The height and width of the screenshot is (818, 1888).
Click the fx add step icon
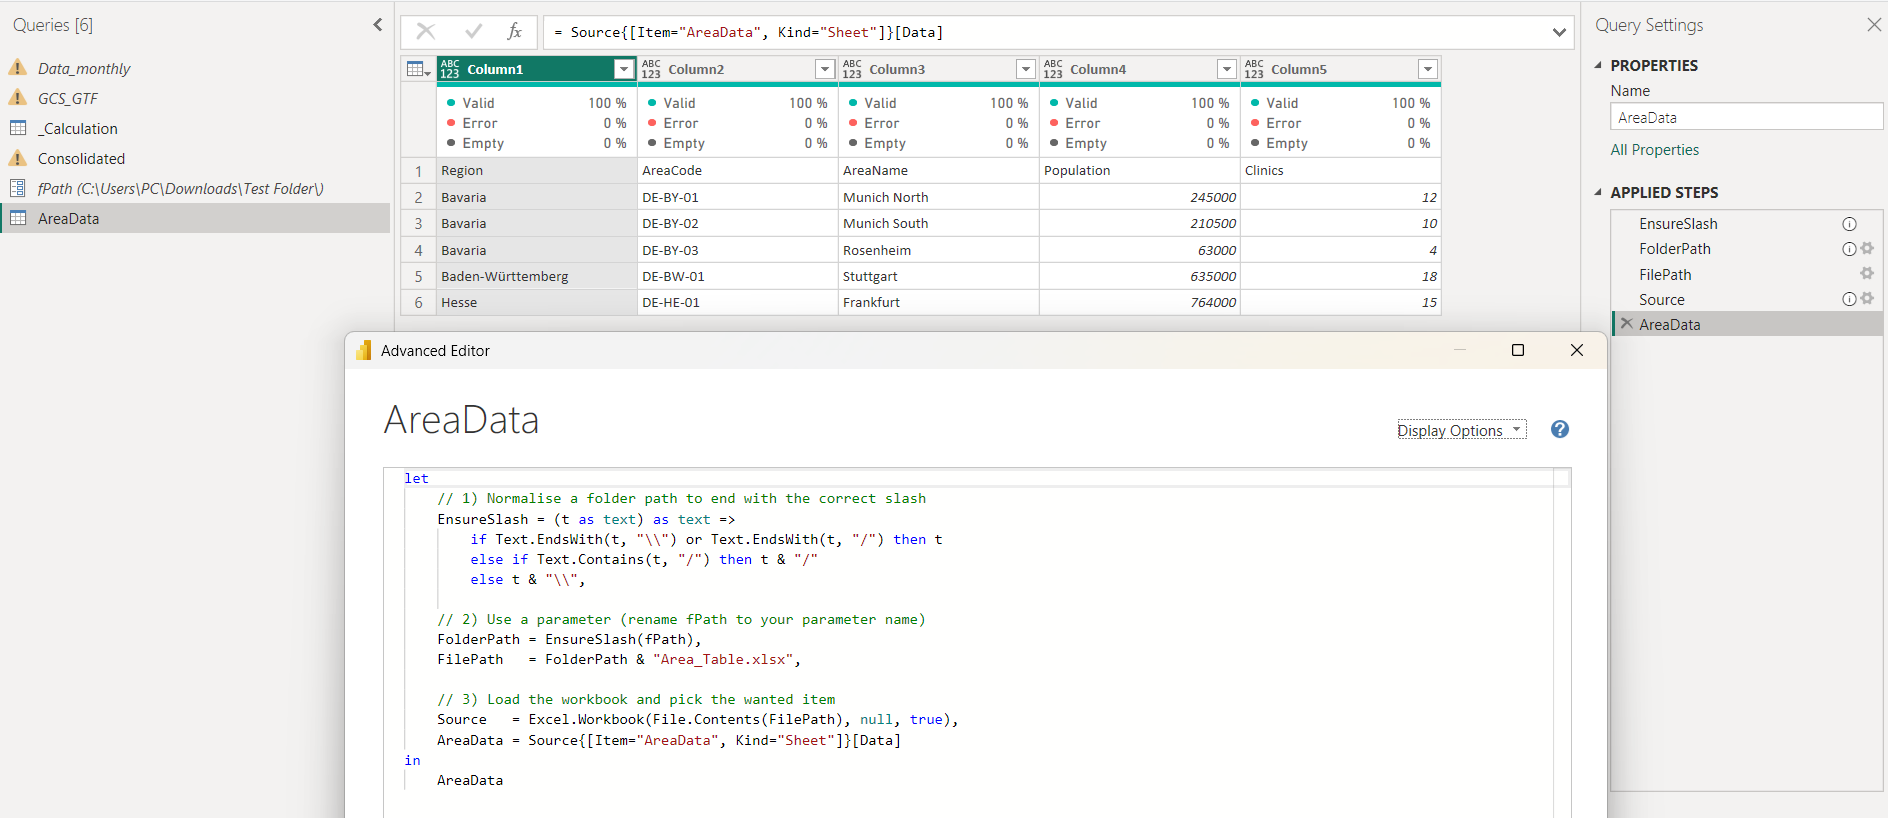(514, 32)
